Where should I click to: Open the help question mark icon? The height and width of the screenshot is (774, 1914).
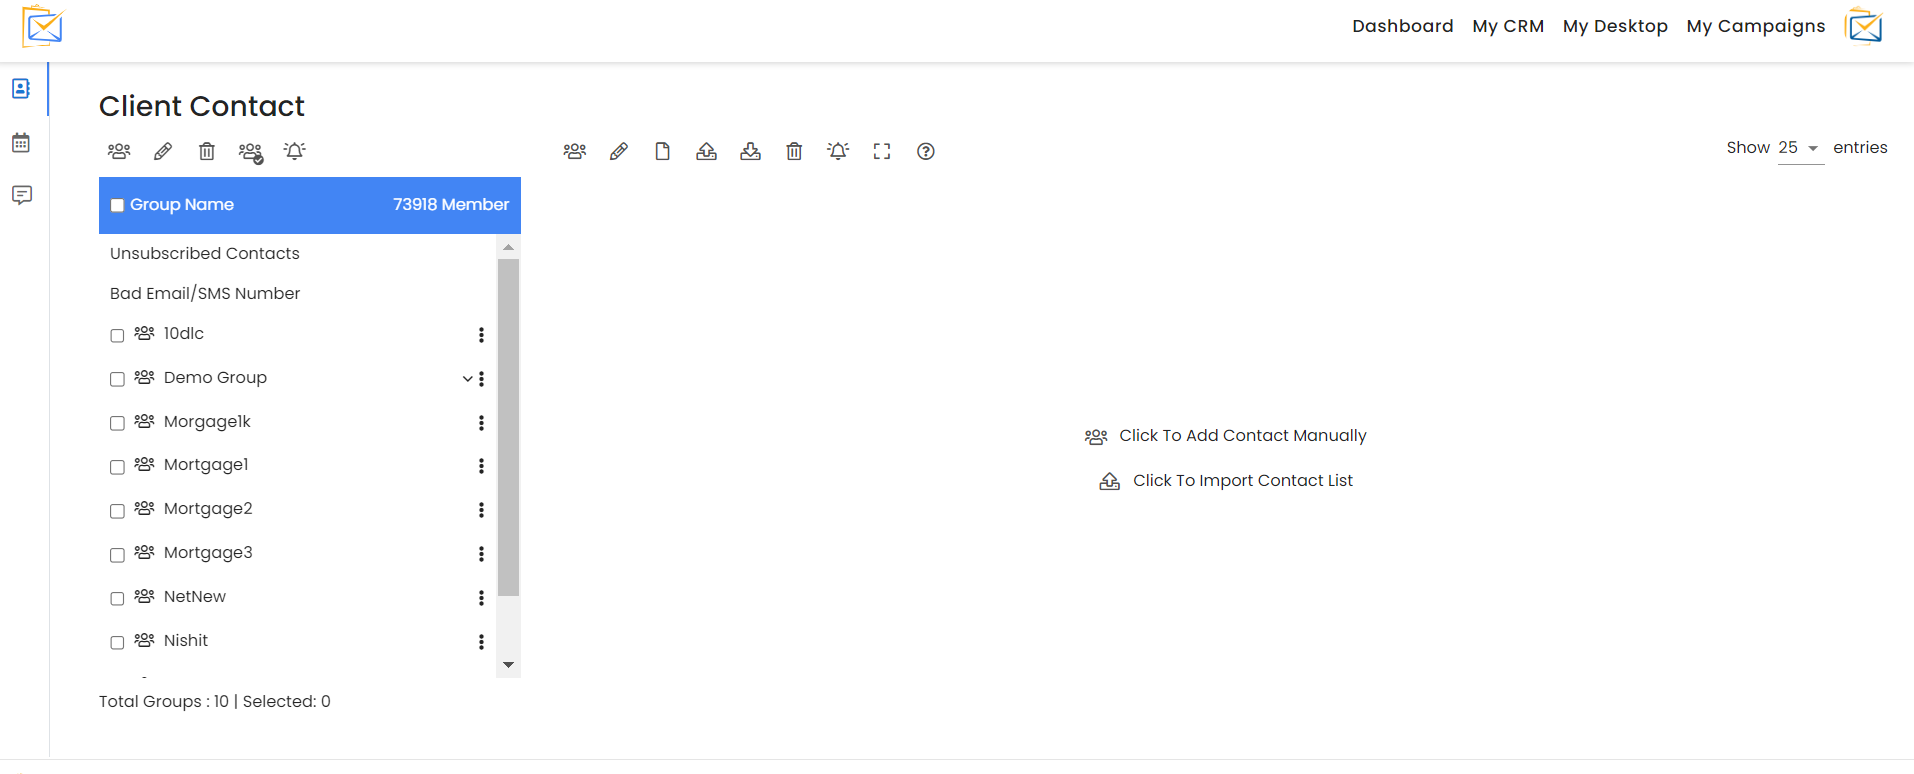pos(926,151)
